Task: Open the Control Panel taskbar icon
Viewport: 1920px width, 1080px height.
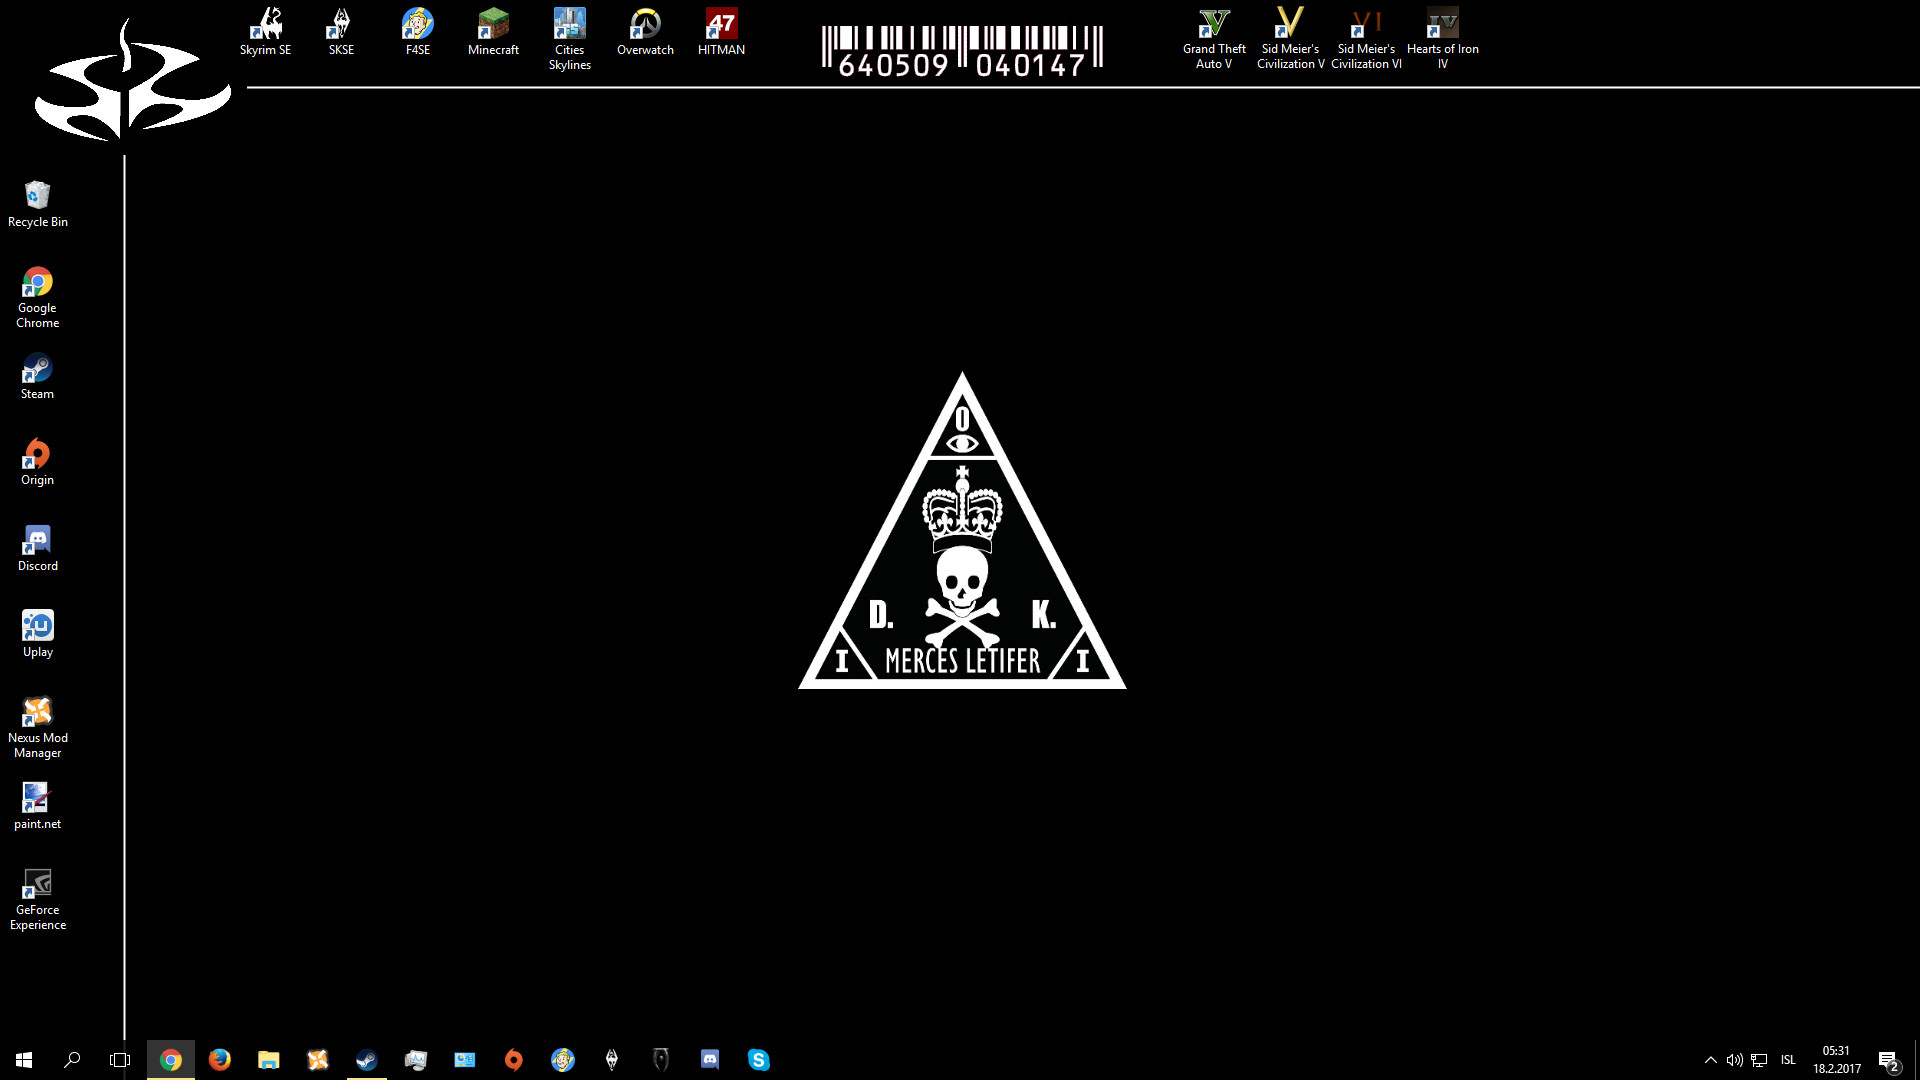Action: 465,1059
